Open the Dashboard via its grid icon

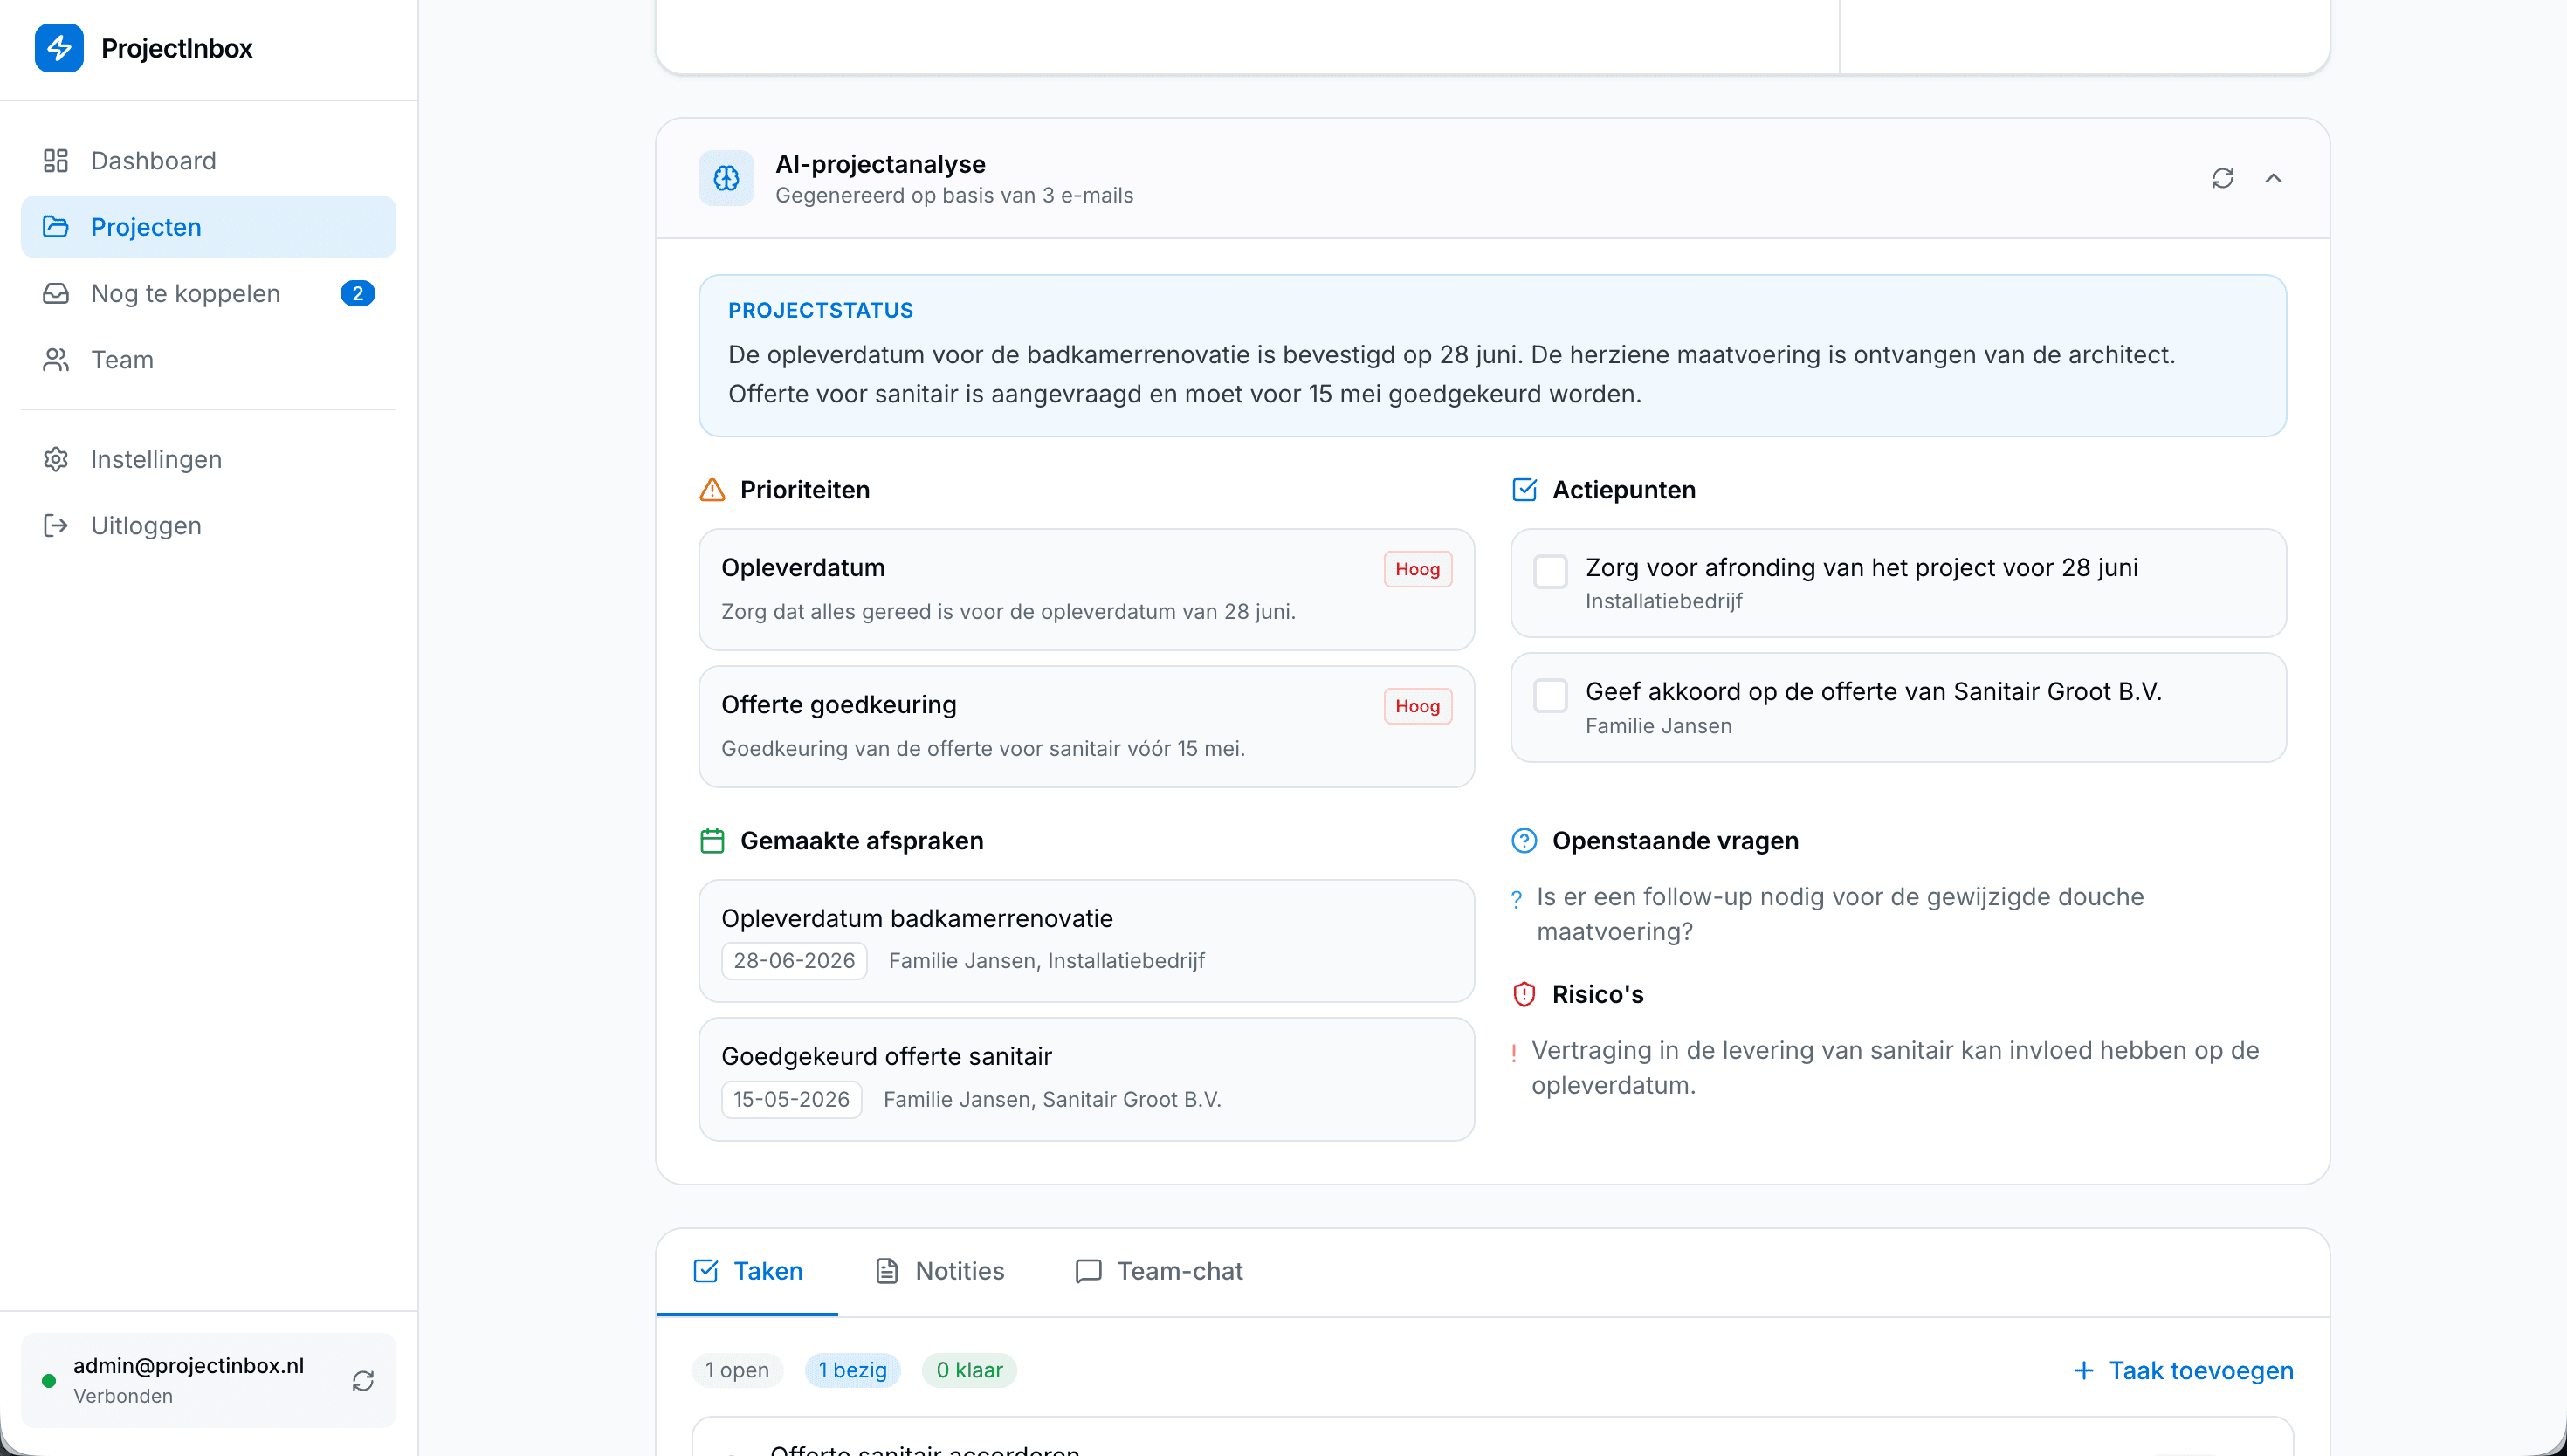(56, 160)
